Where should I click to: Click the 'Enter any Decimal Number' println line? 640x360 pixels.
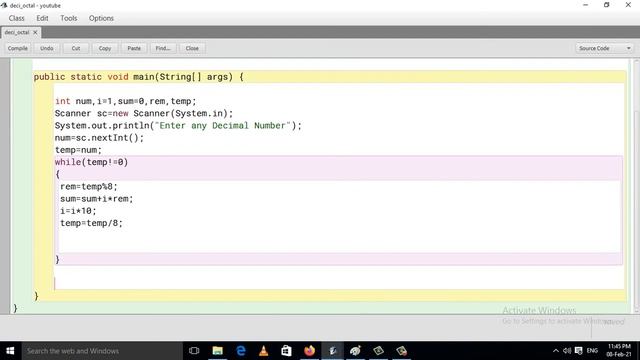[178, 126]
